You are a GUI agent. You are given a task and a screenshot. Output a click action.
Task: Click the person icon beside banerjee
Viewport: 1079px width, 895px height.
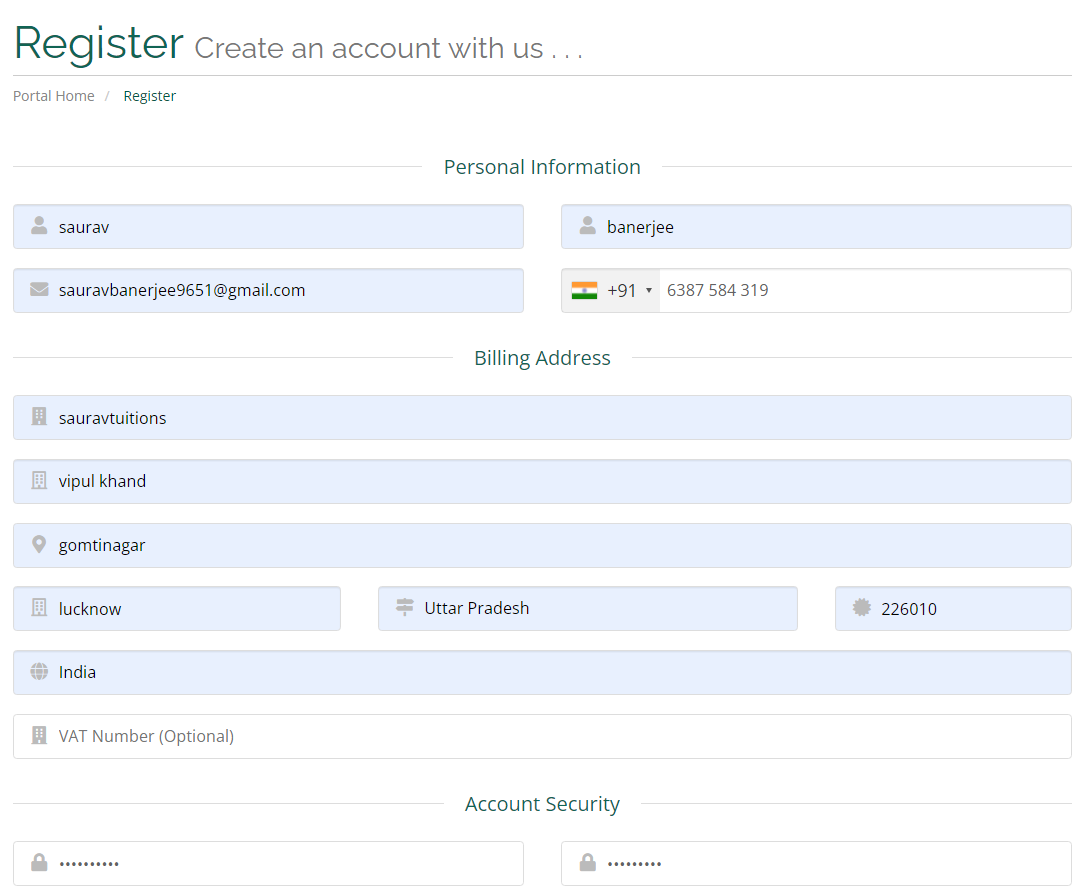[x=586, y=226]
